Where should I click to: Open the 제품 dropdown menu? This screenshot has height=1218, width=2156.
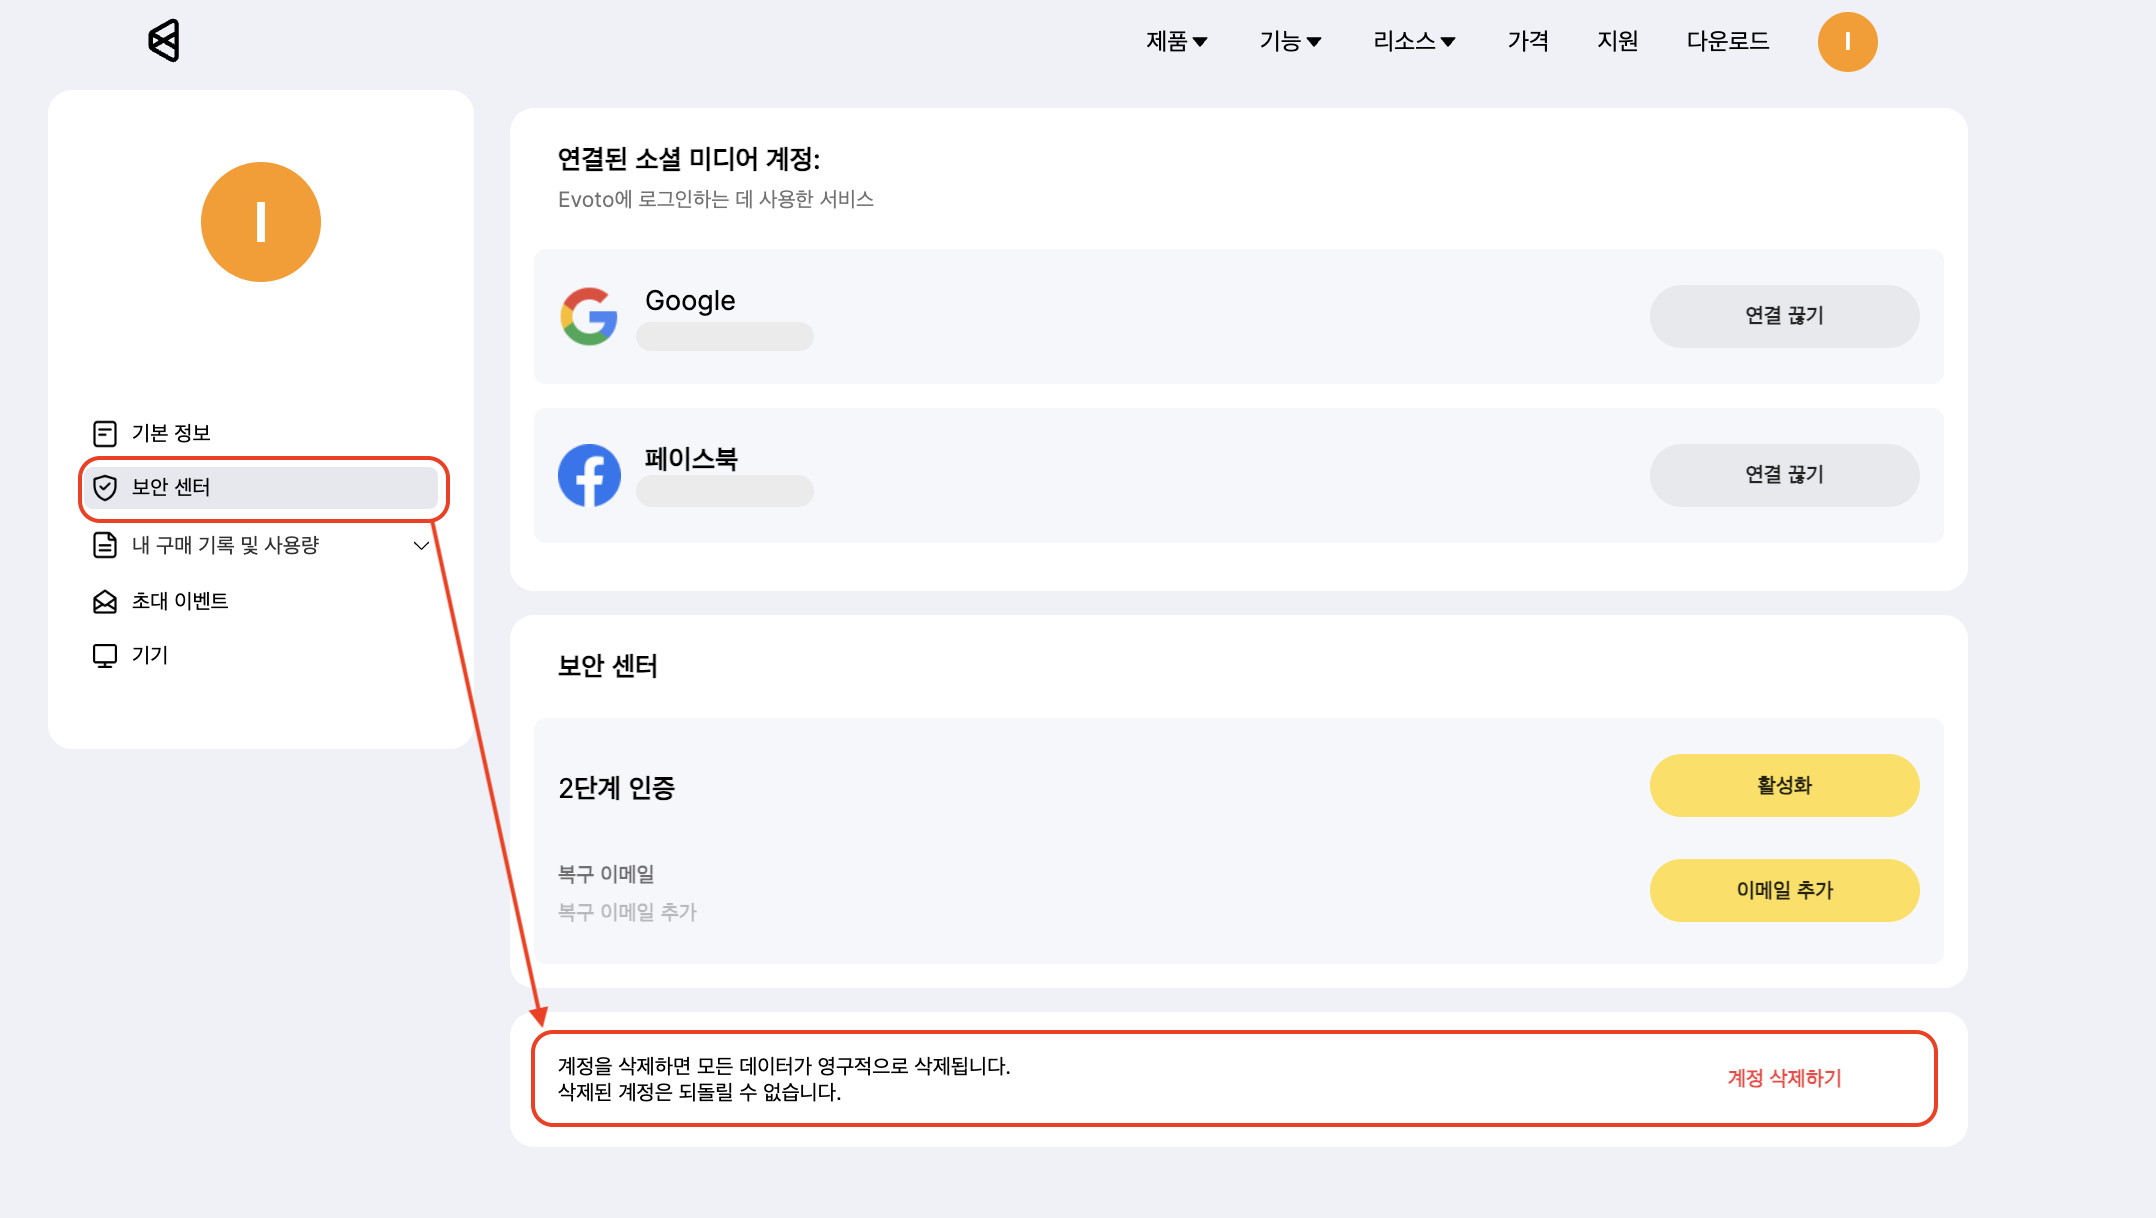point(1176,41)
